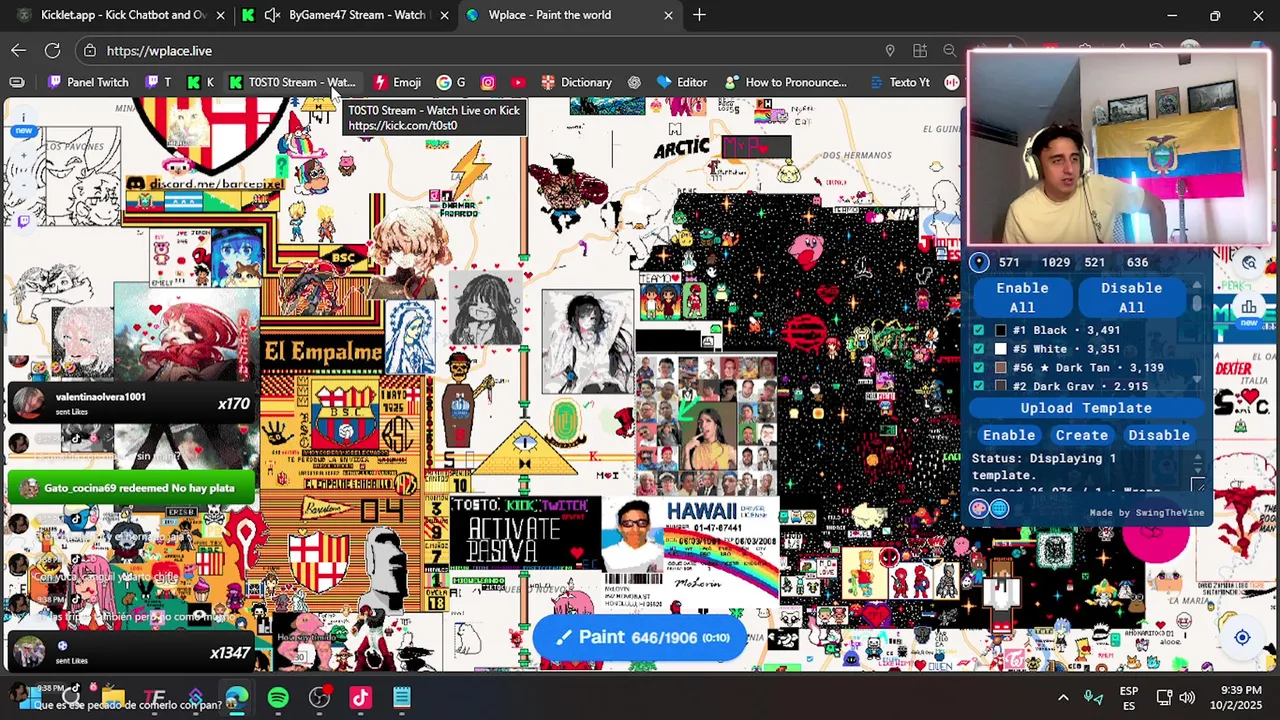The height and width of the screenshot is (720, 1280).
Task: Click the color list scroll-up arrow
Action: click(1197, 286)
